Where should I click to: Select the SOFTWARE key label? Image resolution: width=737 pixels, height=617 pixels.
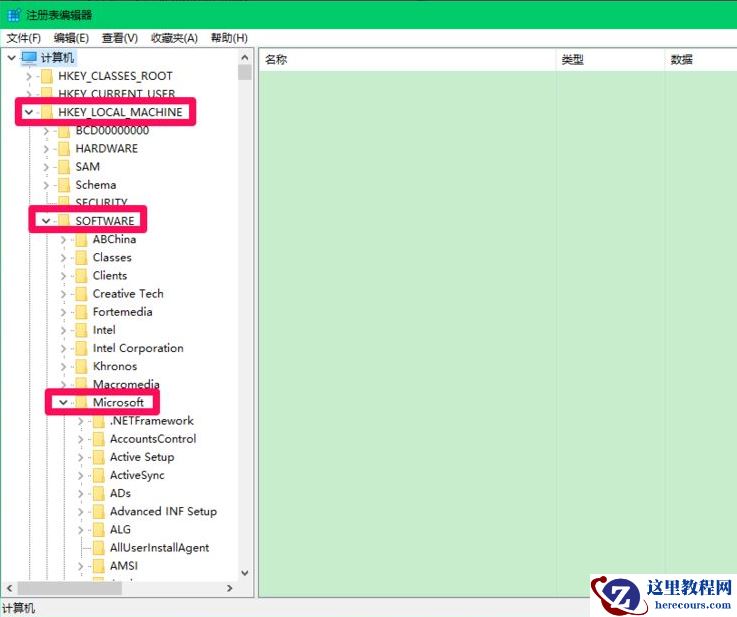[x=105, y=221]
